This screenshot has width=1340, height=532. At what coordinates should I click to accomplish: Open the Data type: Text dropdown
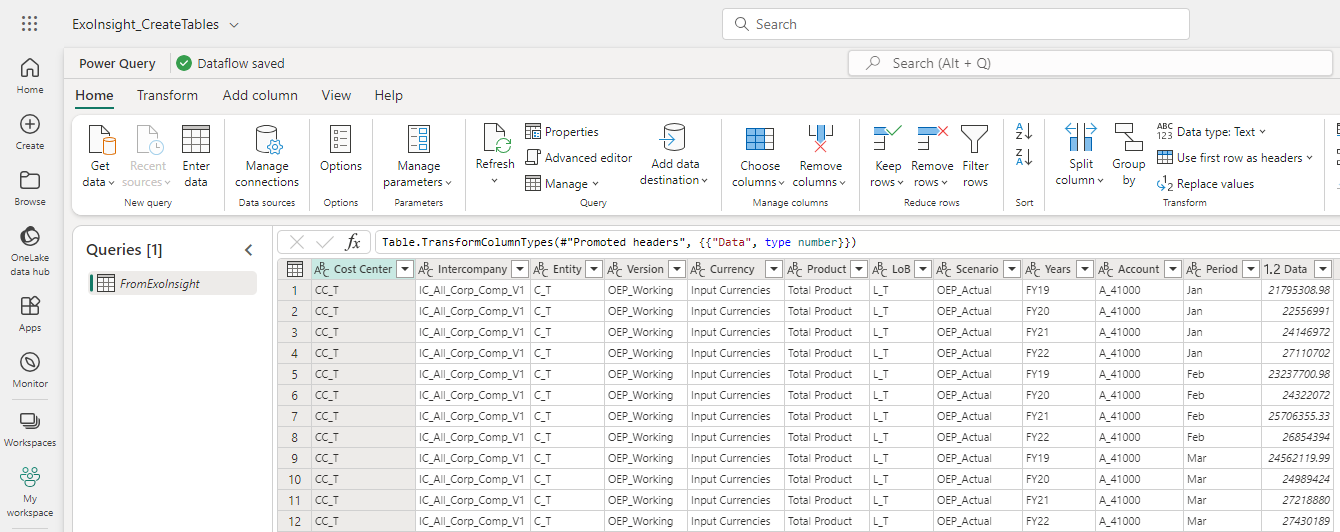1212,132
